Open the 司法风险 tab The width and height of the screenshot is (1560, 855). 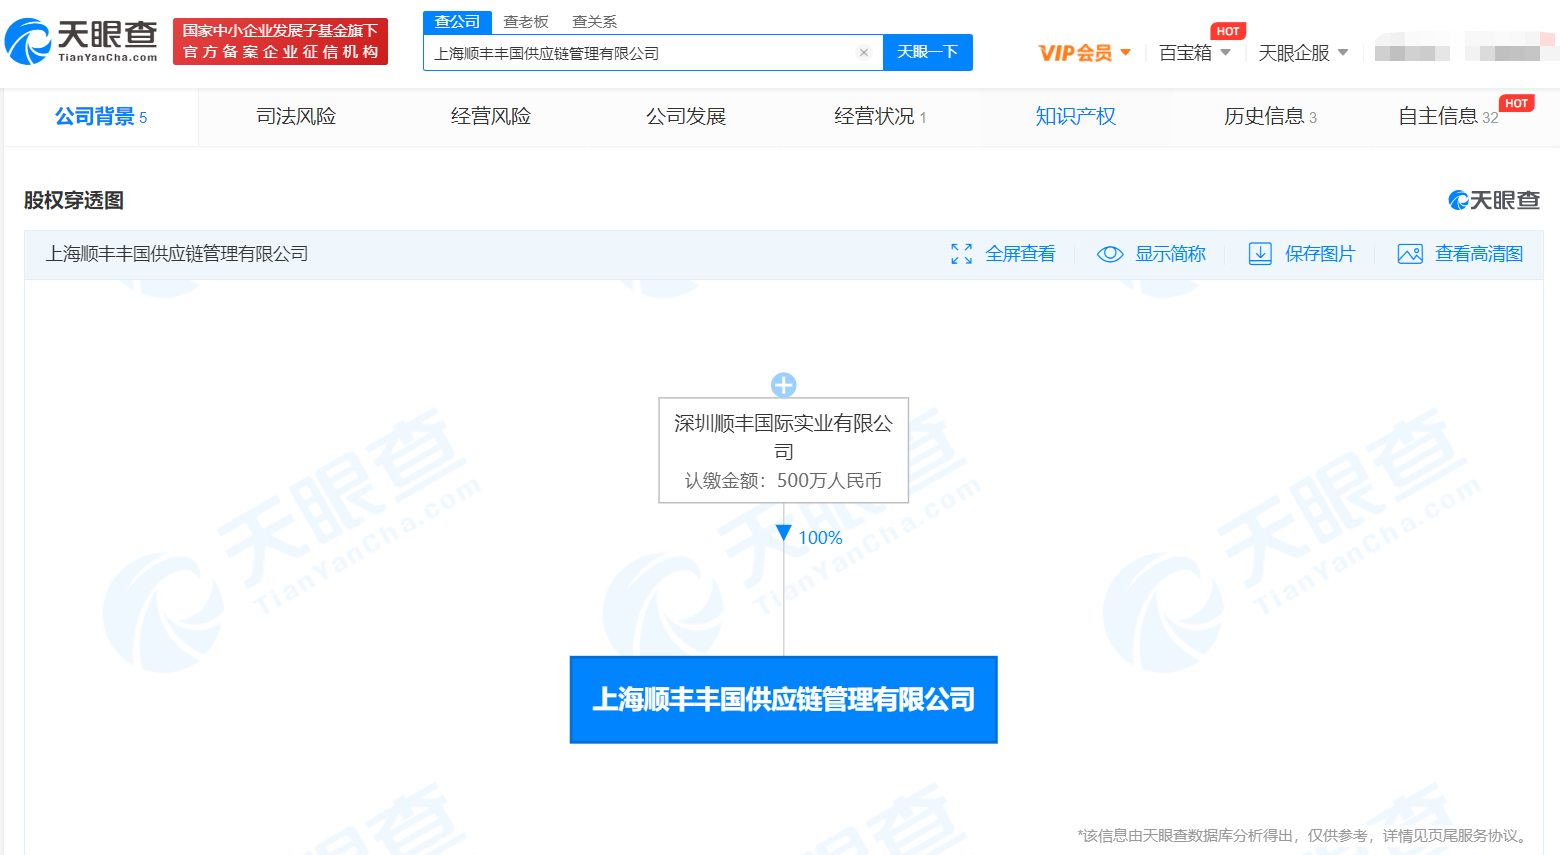click(296, 117)
